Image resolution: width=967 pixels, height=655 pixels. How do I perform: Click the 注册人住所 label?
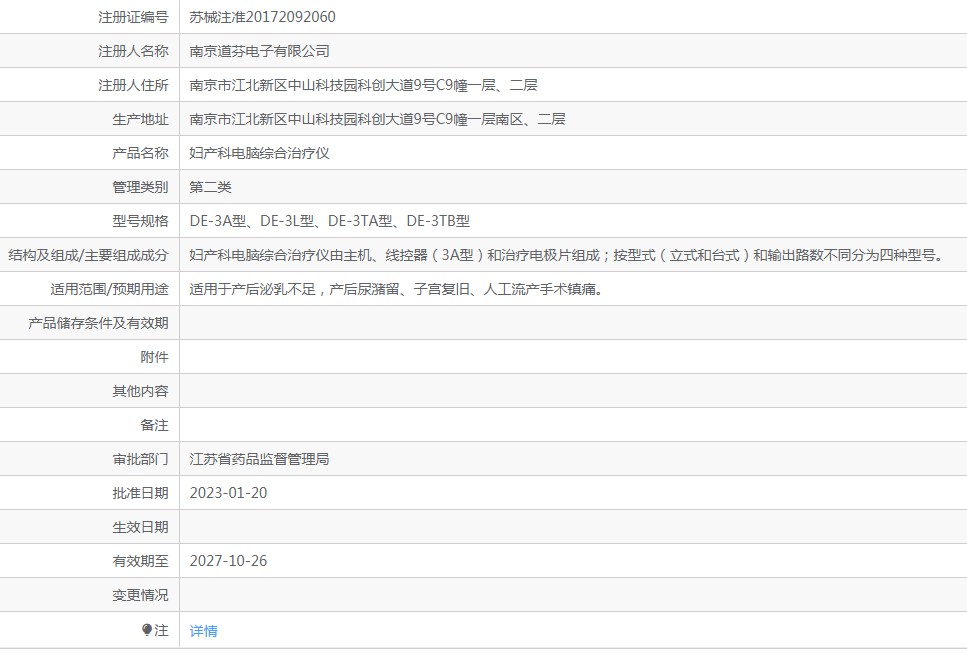(x=133, y=85)
